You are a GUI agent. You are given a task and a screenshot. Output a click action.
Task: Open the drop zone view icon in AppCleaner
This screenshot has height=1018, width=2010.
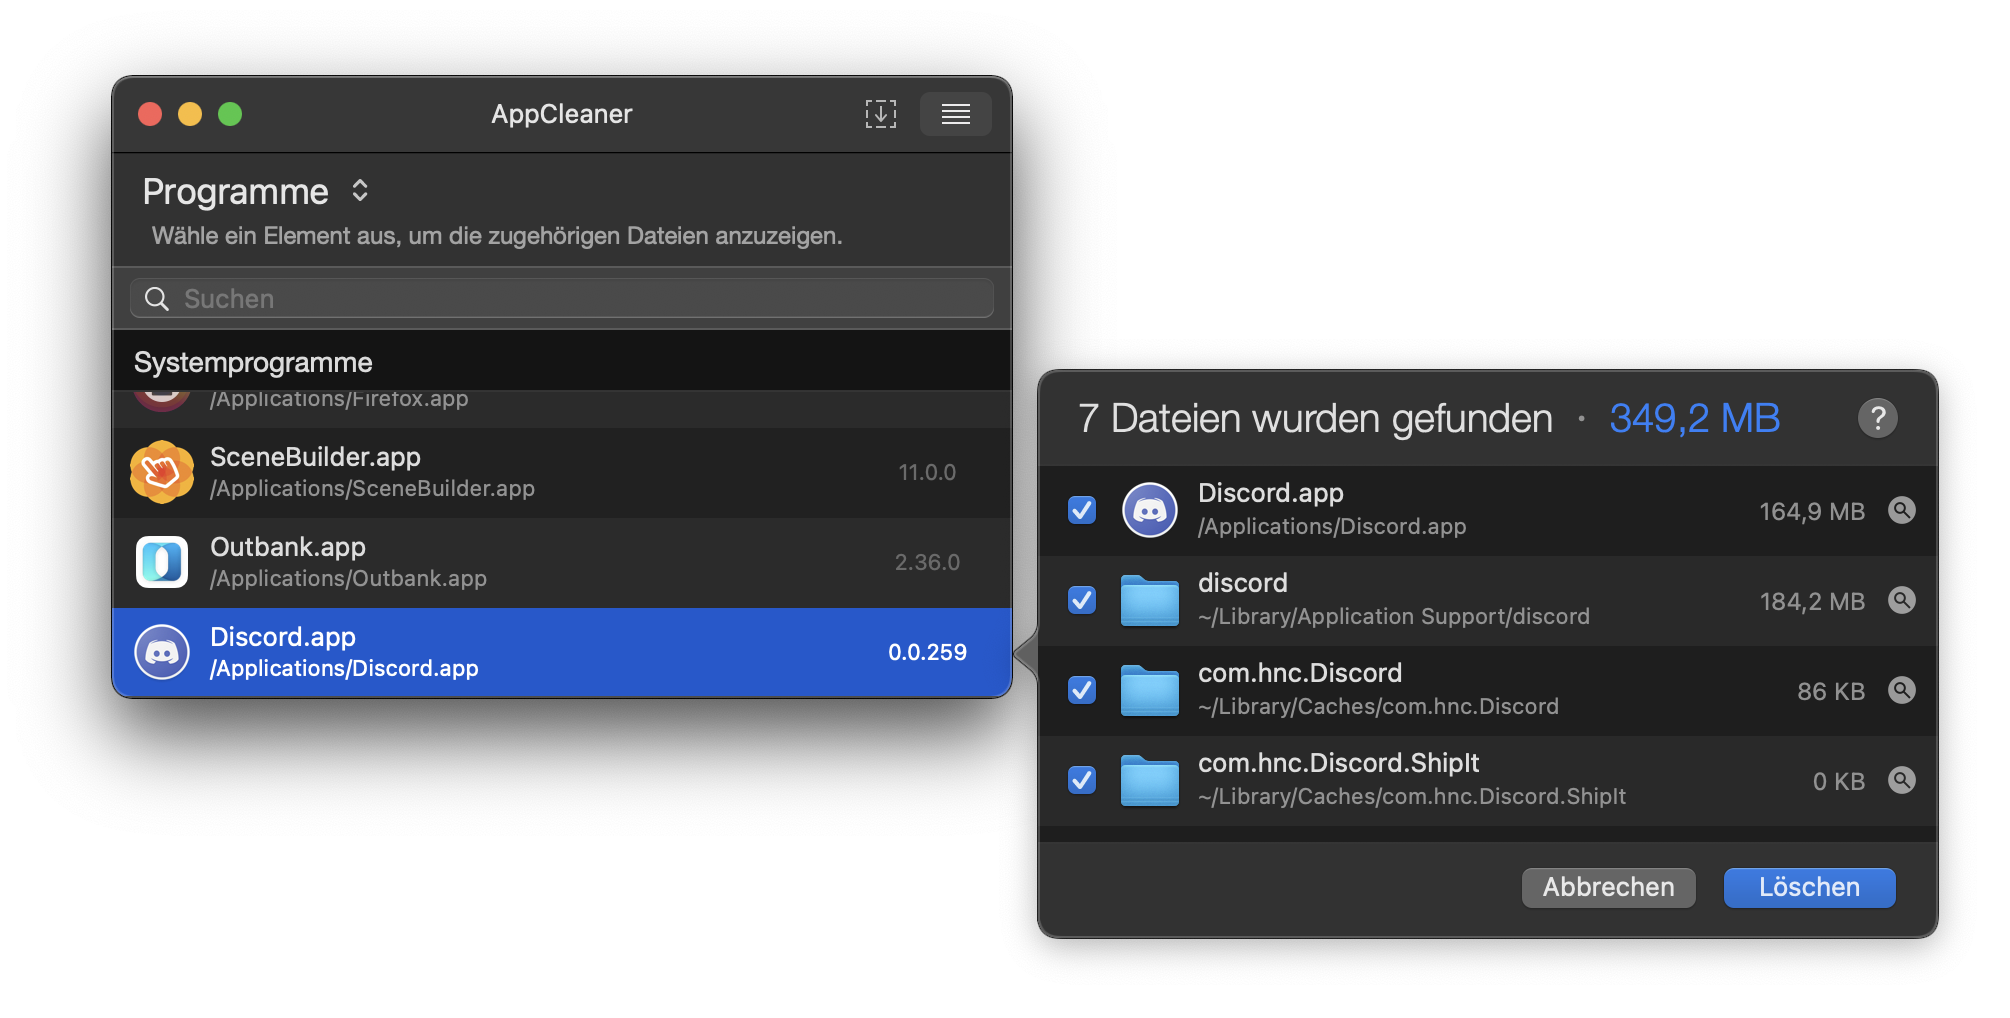click(880, 114)
